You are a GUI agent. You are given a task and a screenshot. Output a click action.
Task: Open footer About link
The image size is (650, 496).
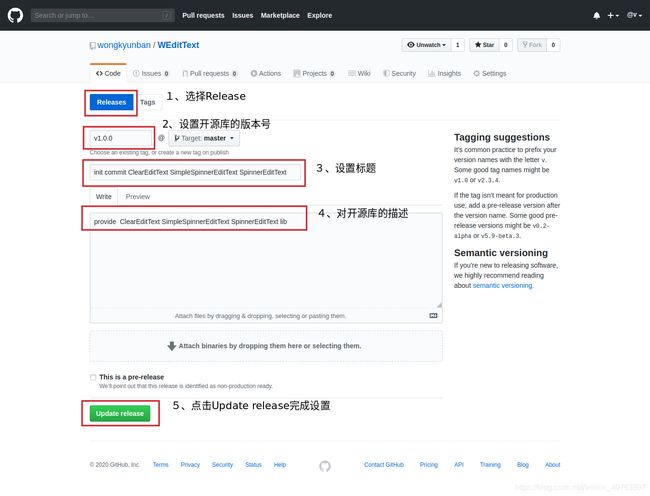(553, 465)
